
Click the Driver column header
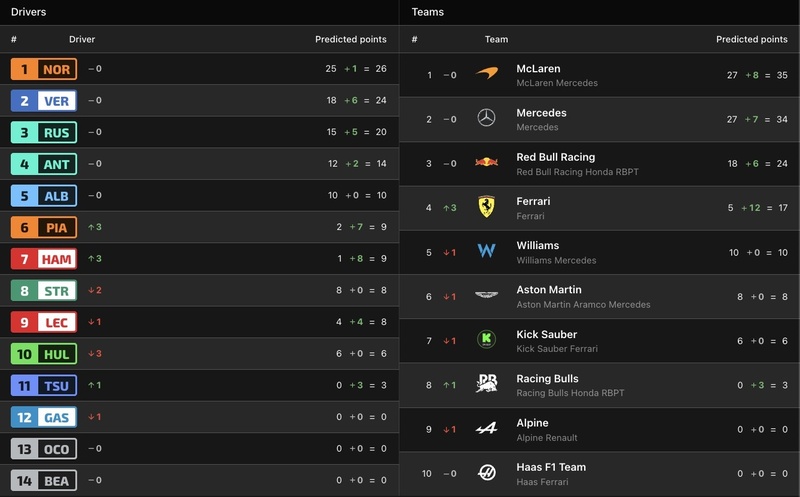coord(82,39)
